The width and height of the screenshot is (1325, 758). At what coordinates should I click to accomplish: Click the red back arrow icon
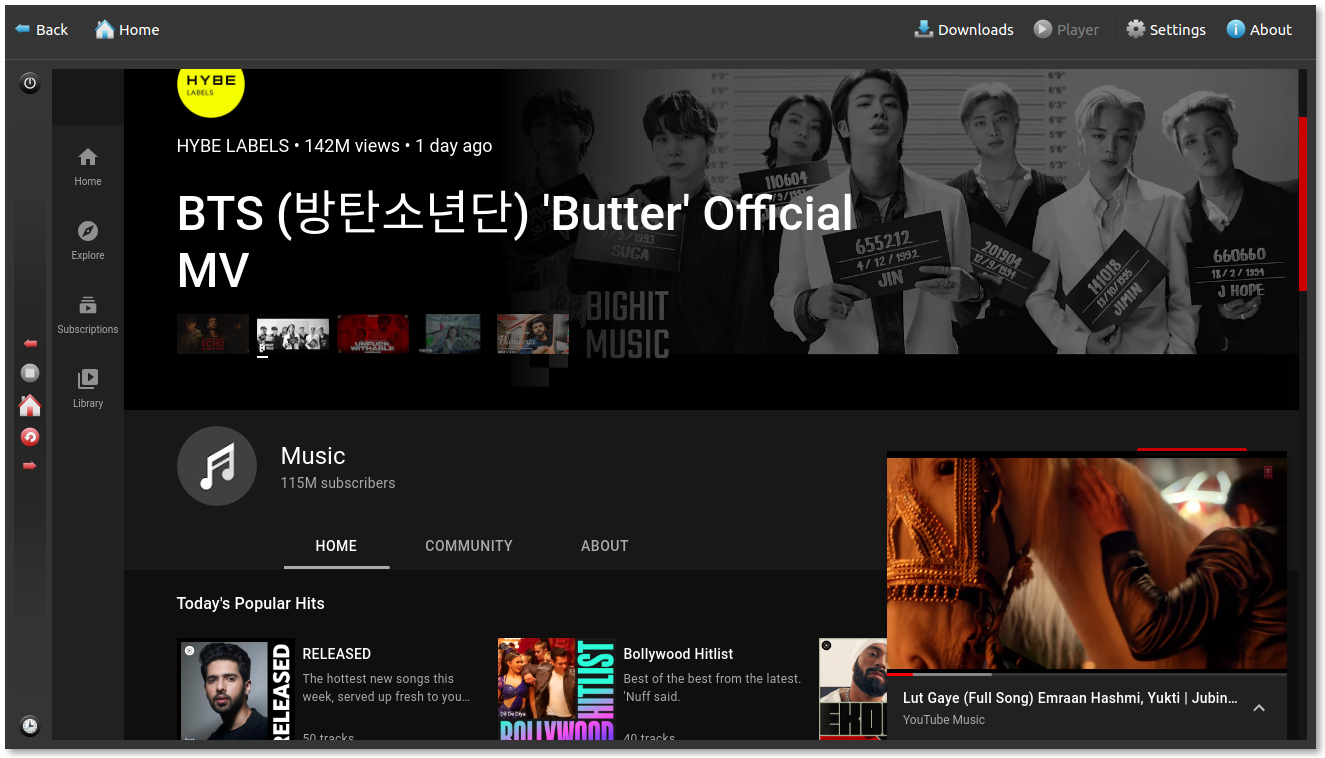pyautogui.click(x=30, y=344)
